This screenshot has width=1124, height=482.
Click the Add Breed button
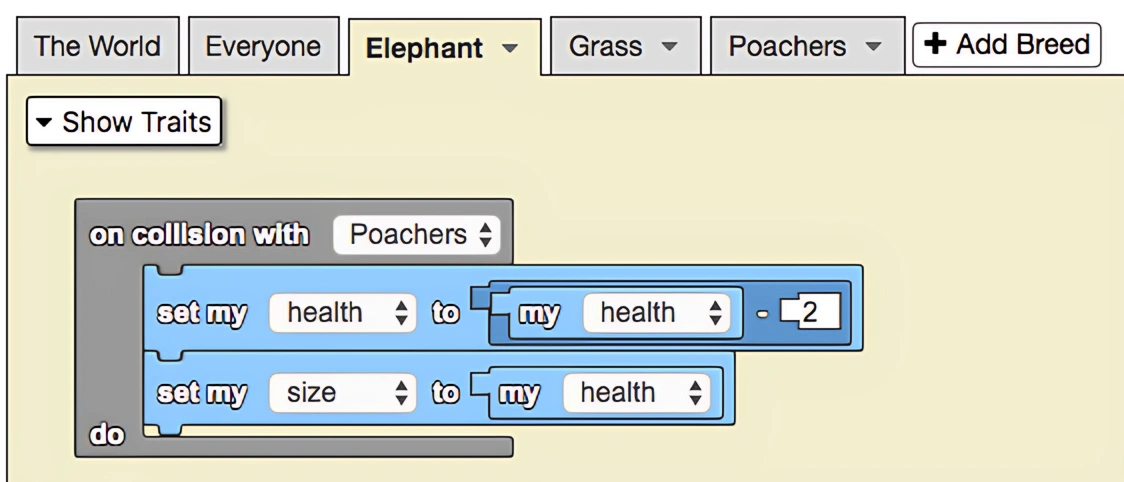click(x=1006, y=45)
